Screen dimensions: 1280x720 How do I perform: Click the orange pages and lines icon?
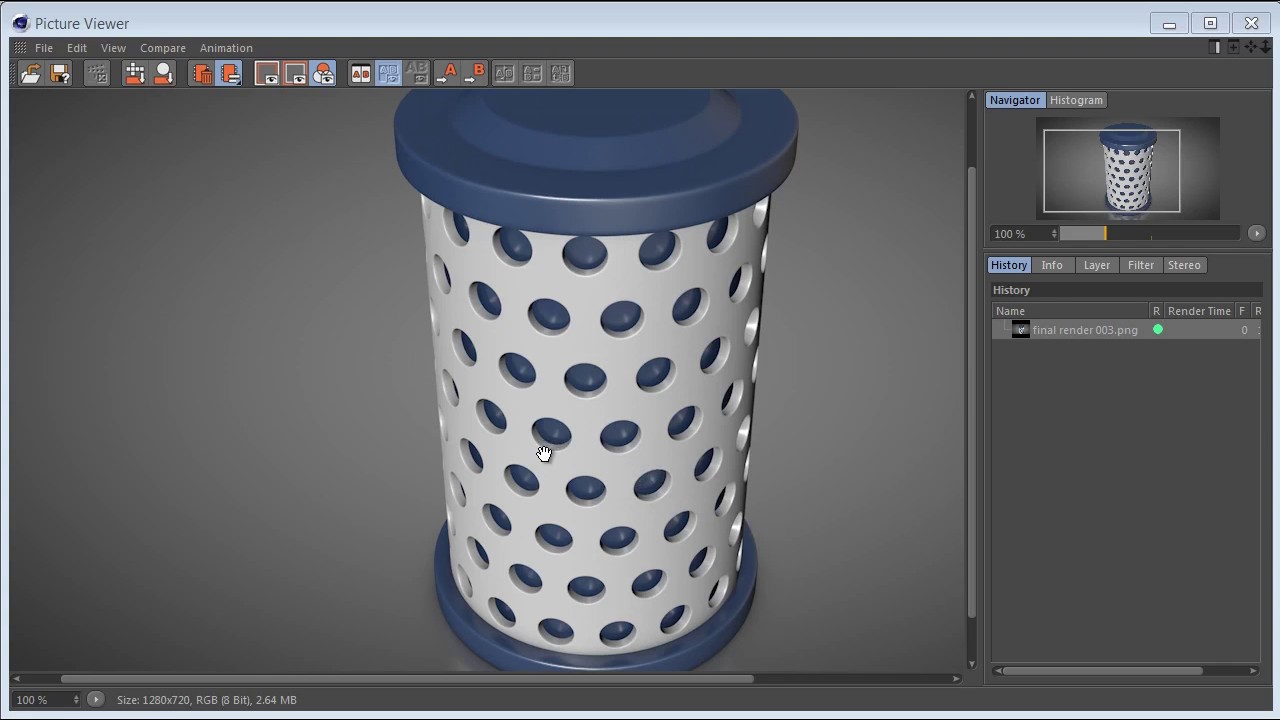[230, 73]
